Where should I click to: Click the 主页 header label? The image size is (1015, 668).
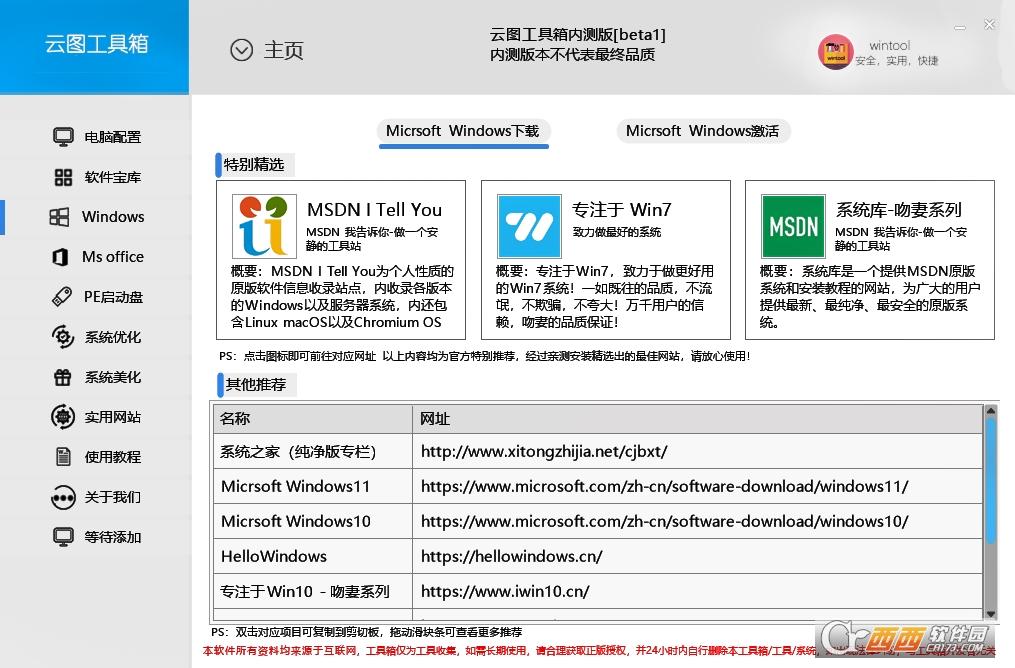coord(284,50)
